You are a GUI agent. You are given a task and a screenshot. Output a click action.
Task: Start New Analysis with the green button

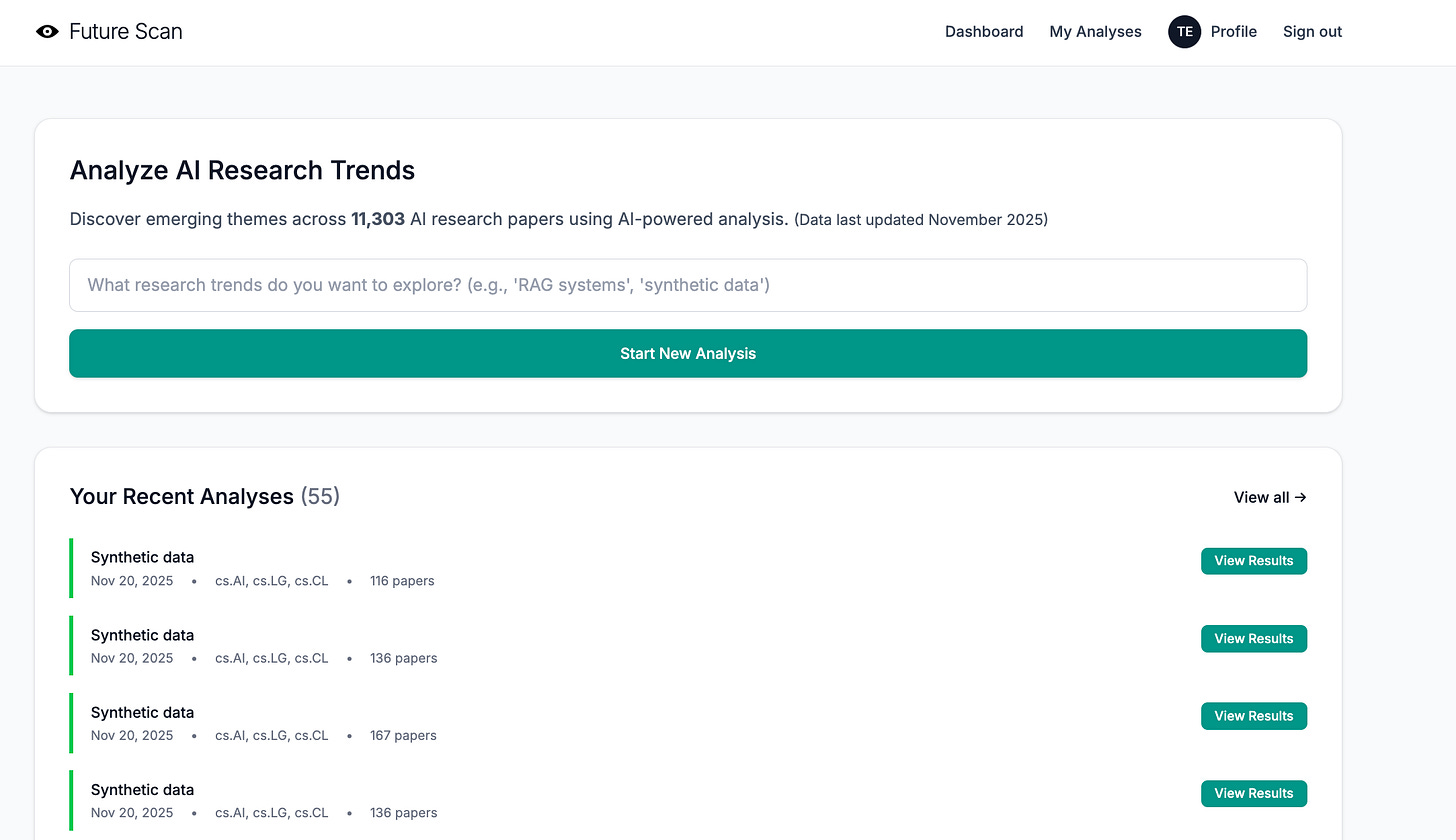[x=688, y=353]
